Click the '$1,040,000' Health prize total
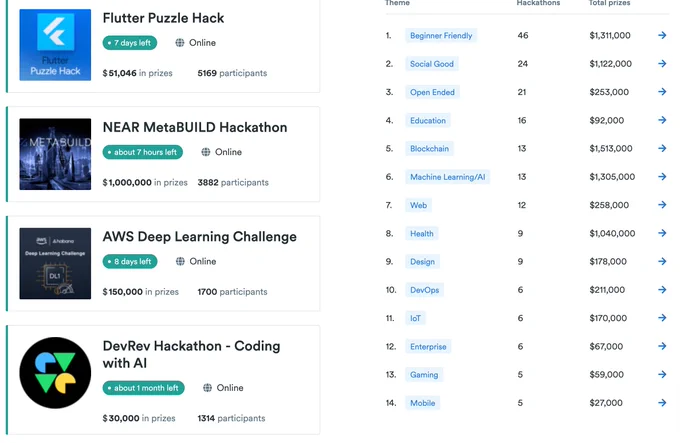The height and width of the screenshot is (443, 680). point(612,234)
